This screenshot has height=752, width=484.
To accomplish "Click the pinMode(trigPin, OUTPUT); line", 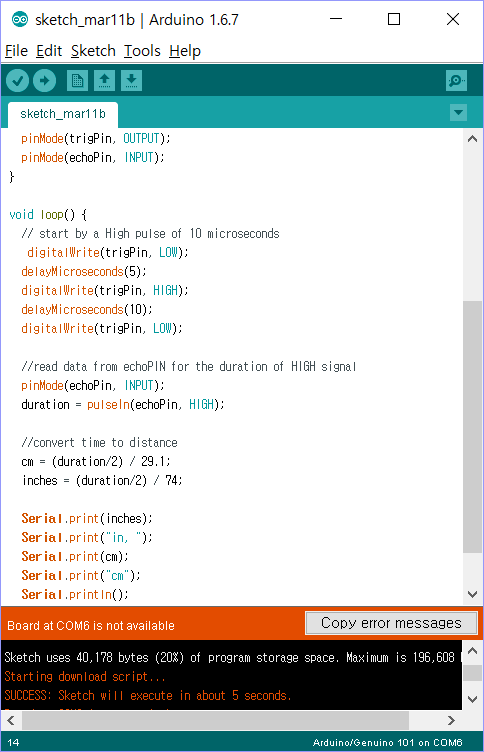I will pyautogui.click(x=95, y=139).
